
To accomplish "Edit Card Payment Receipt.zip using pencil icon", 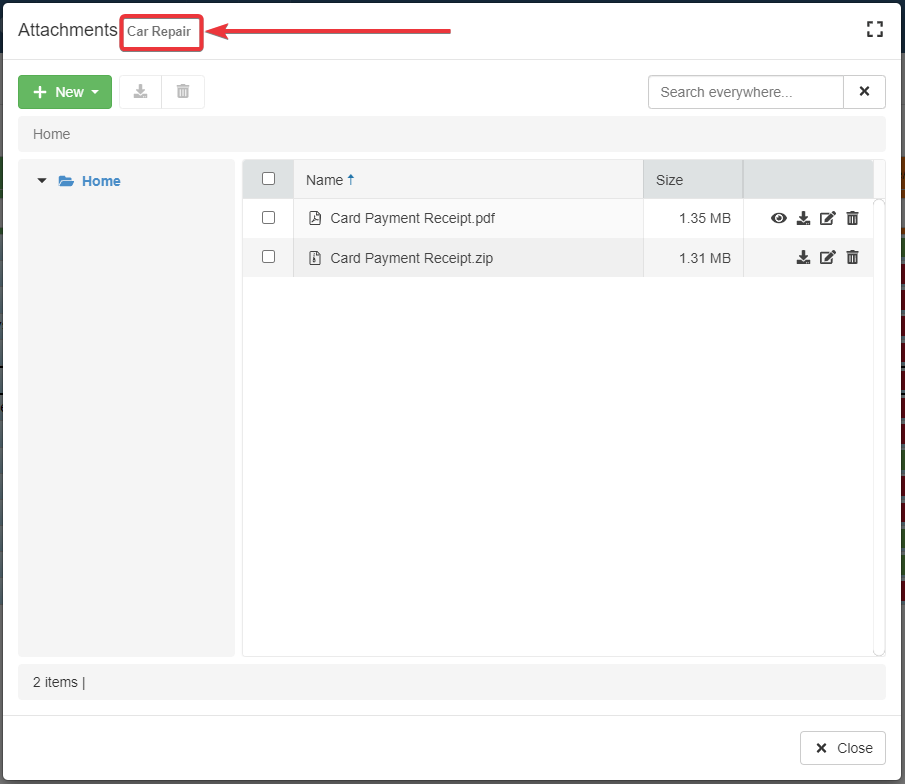I will click(x=827, y=257).
